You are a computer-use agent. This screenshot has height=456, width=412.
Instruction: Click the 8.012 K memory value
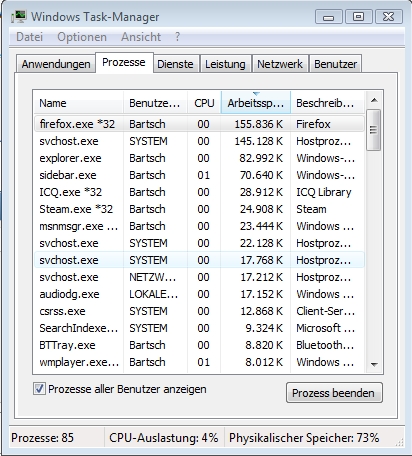point(264,362)
